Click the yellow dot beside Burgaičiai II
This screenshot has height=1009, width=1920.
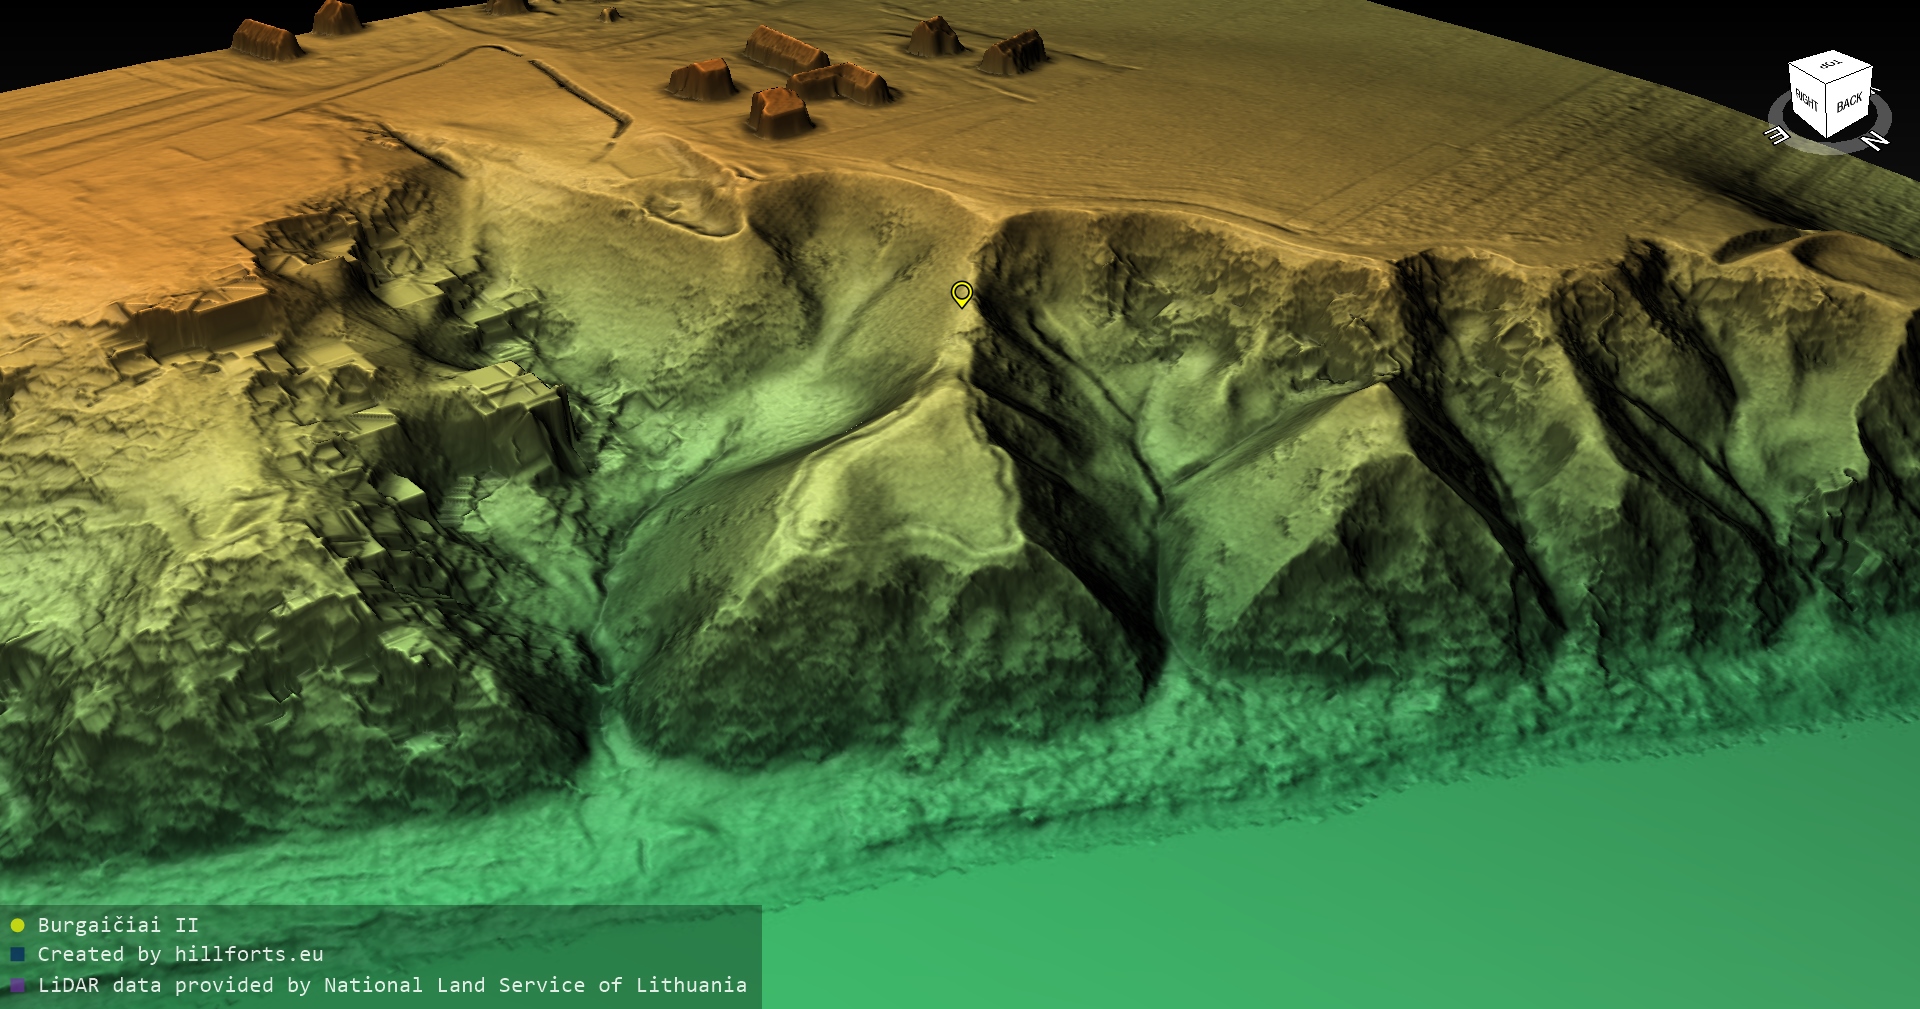[x=17, y=925]
